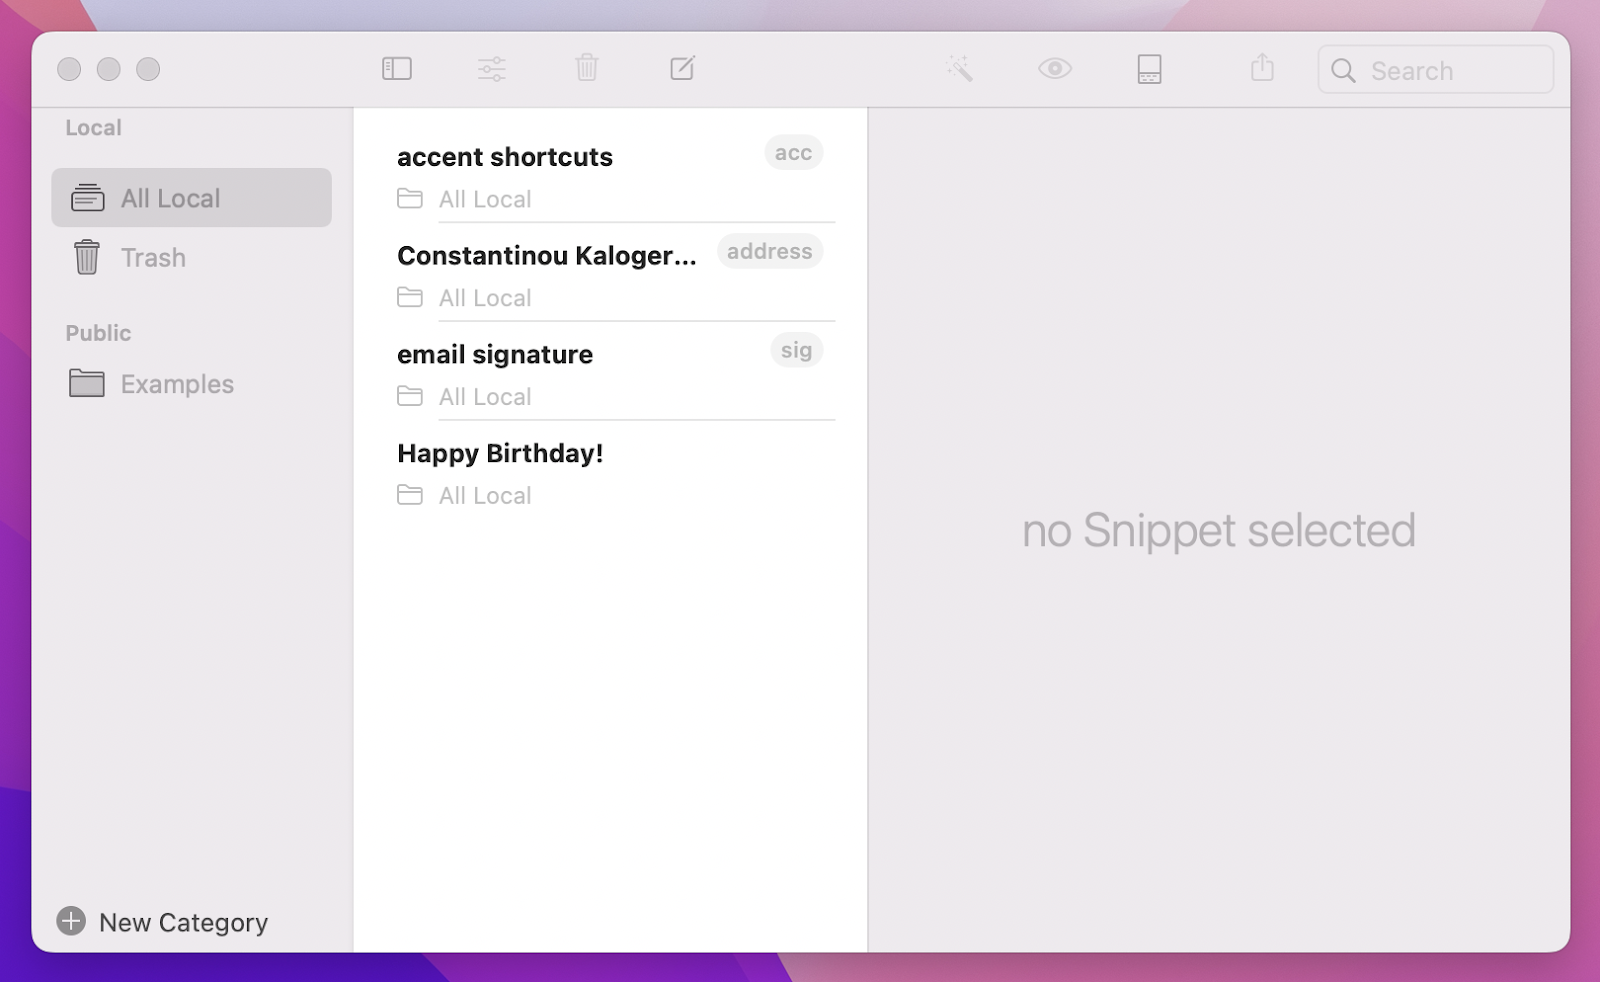The height and width of the screenshot is (982, 1600).
Task: Select the Happy Birthday! snippet
Action: pos(500,453)
